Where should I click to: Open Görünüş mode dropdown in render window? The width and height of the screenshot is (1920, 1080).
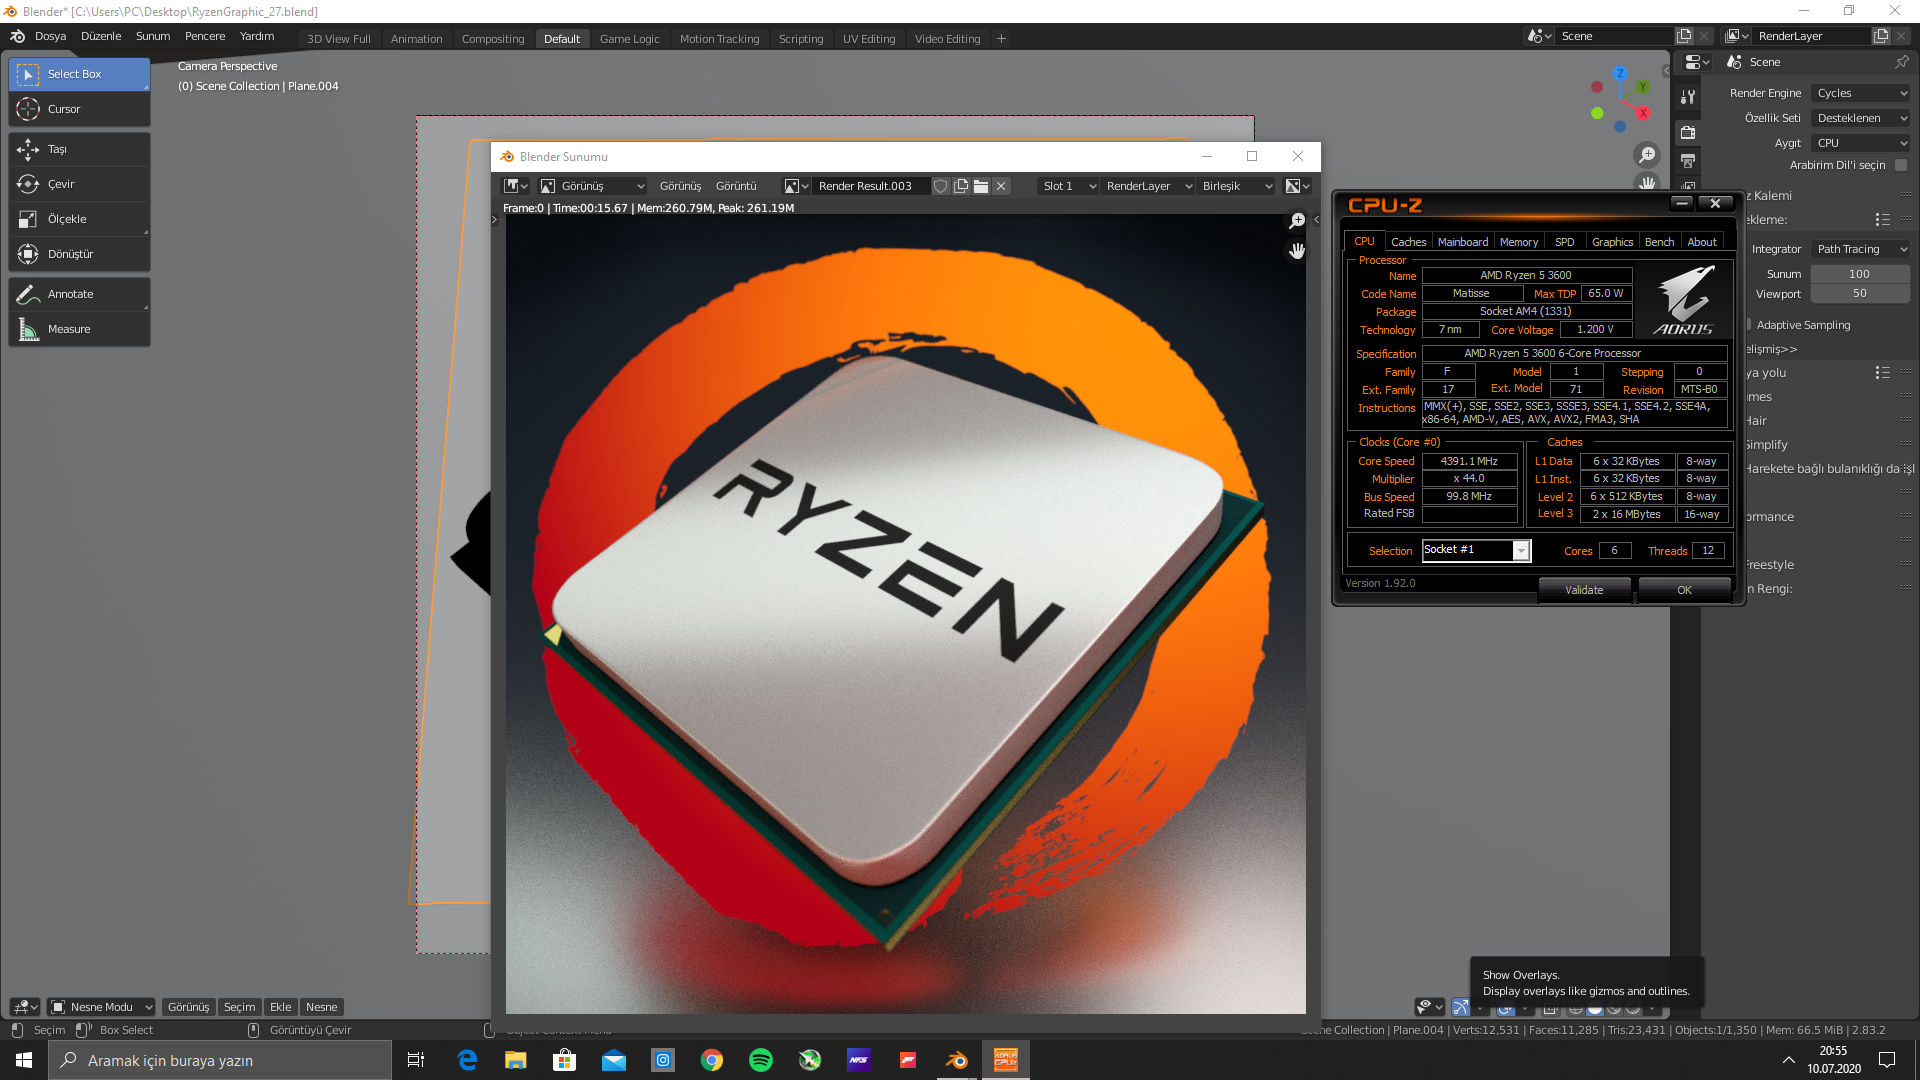(x=593, y=186)
